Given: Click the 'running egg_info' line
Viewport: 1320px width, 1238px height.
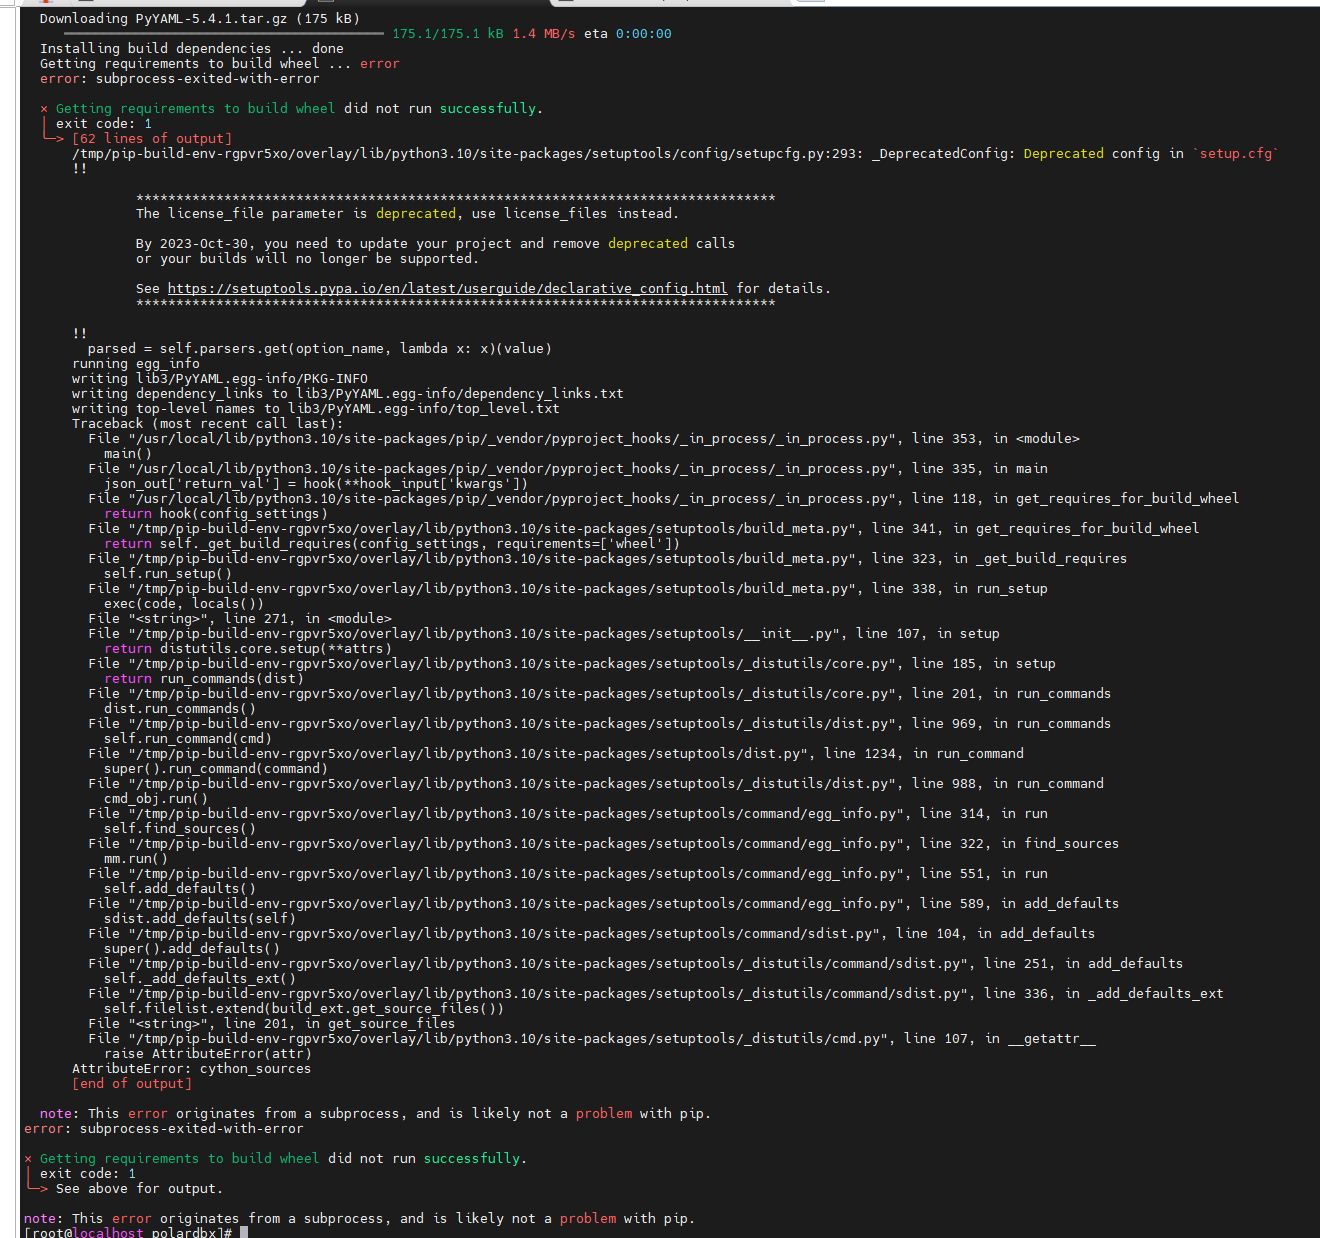Looking at the screenshot, I should pos(135,364).
